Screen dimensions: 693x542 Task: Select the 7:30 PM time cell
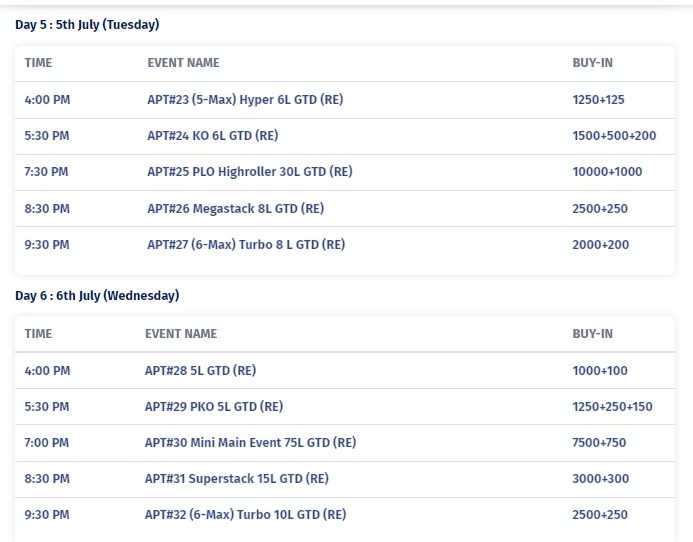(46, 172)
